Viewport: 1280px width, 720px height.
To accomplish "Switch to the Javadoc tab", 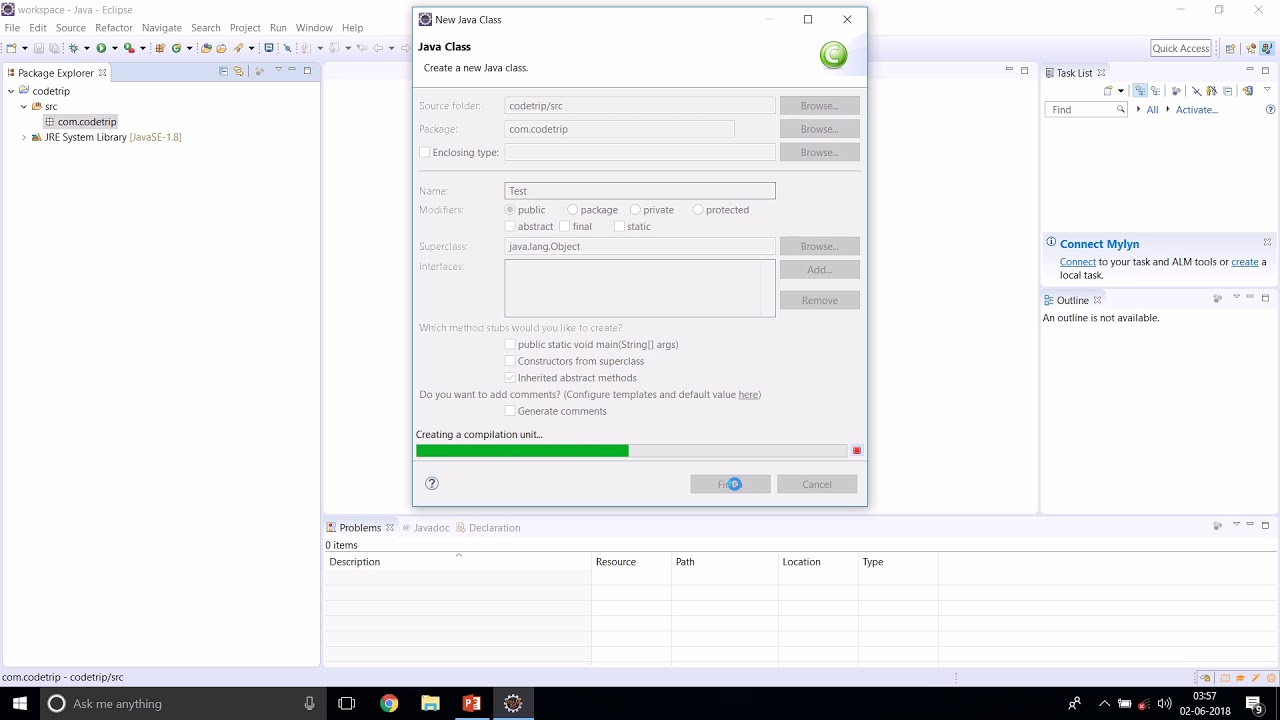I will pyautogui.click(x=432, y=528).
